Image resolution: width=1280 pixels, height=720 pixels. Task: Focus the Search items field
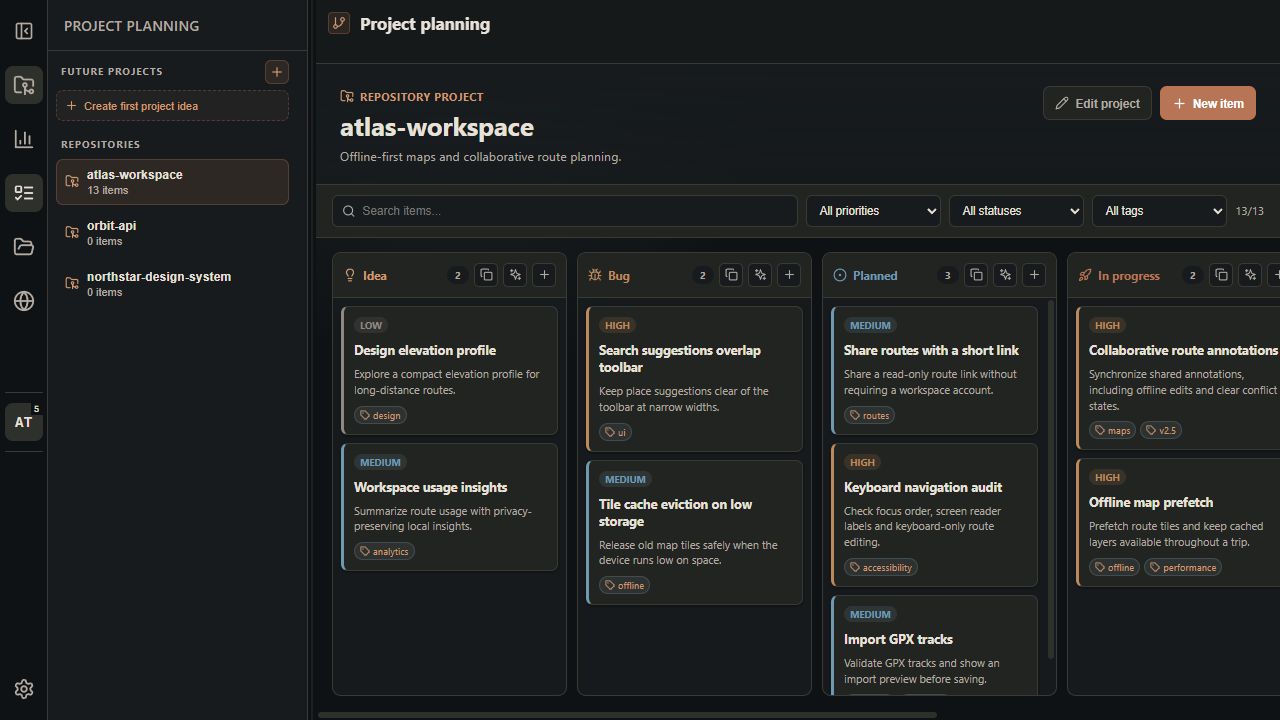tap(565, 211)
